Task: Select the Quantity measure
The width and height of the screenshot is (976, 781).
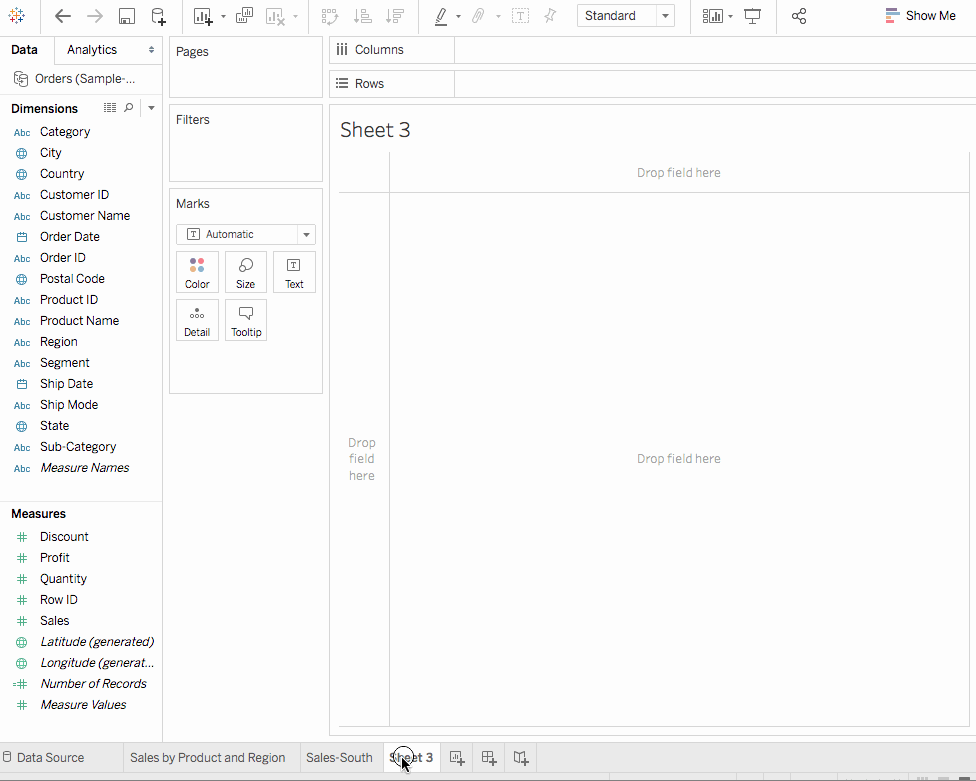Action: (x=63, y=579)
